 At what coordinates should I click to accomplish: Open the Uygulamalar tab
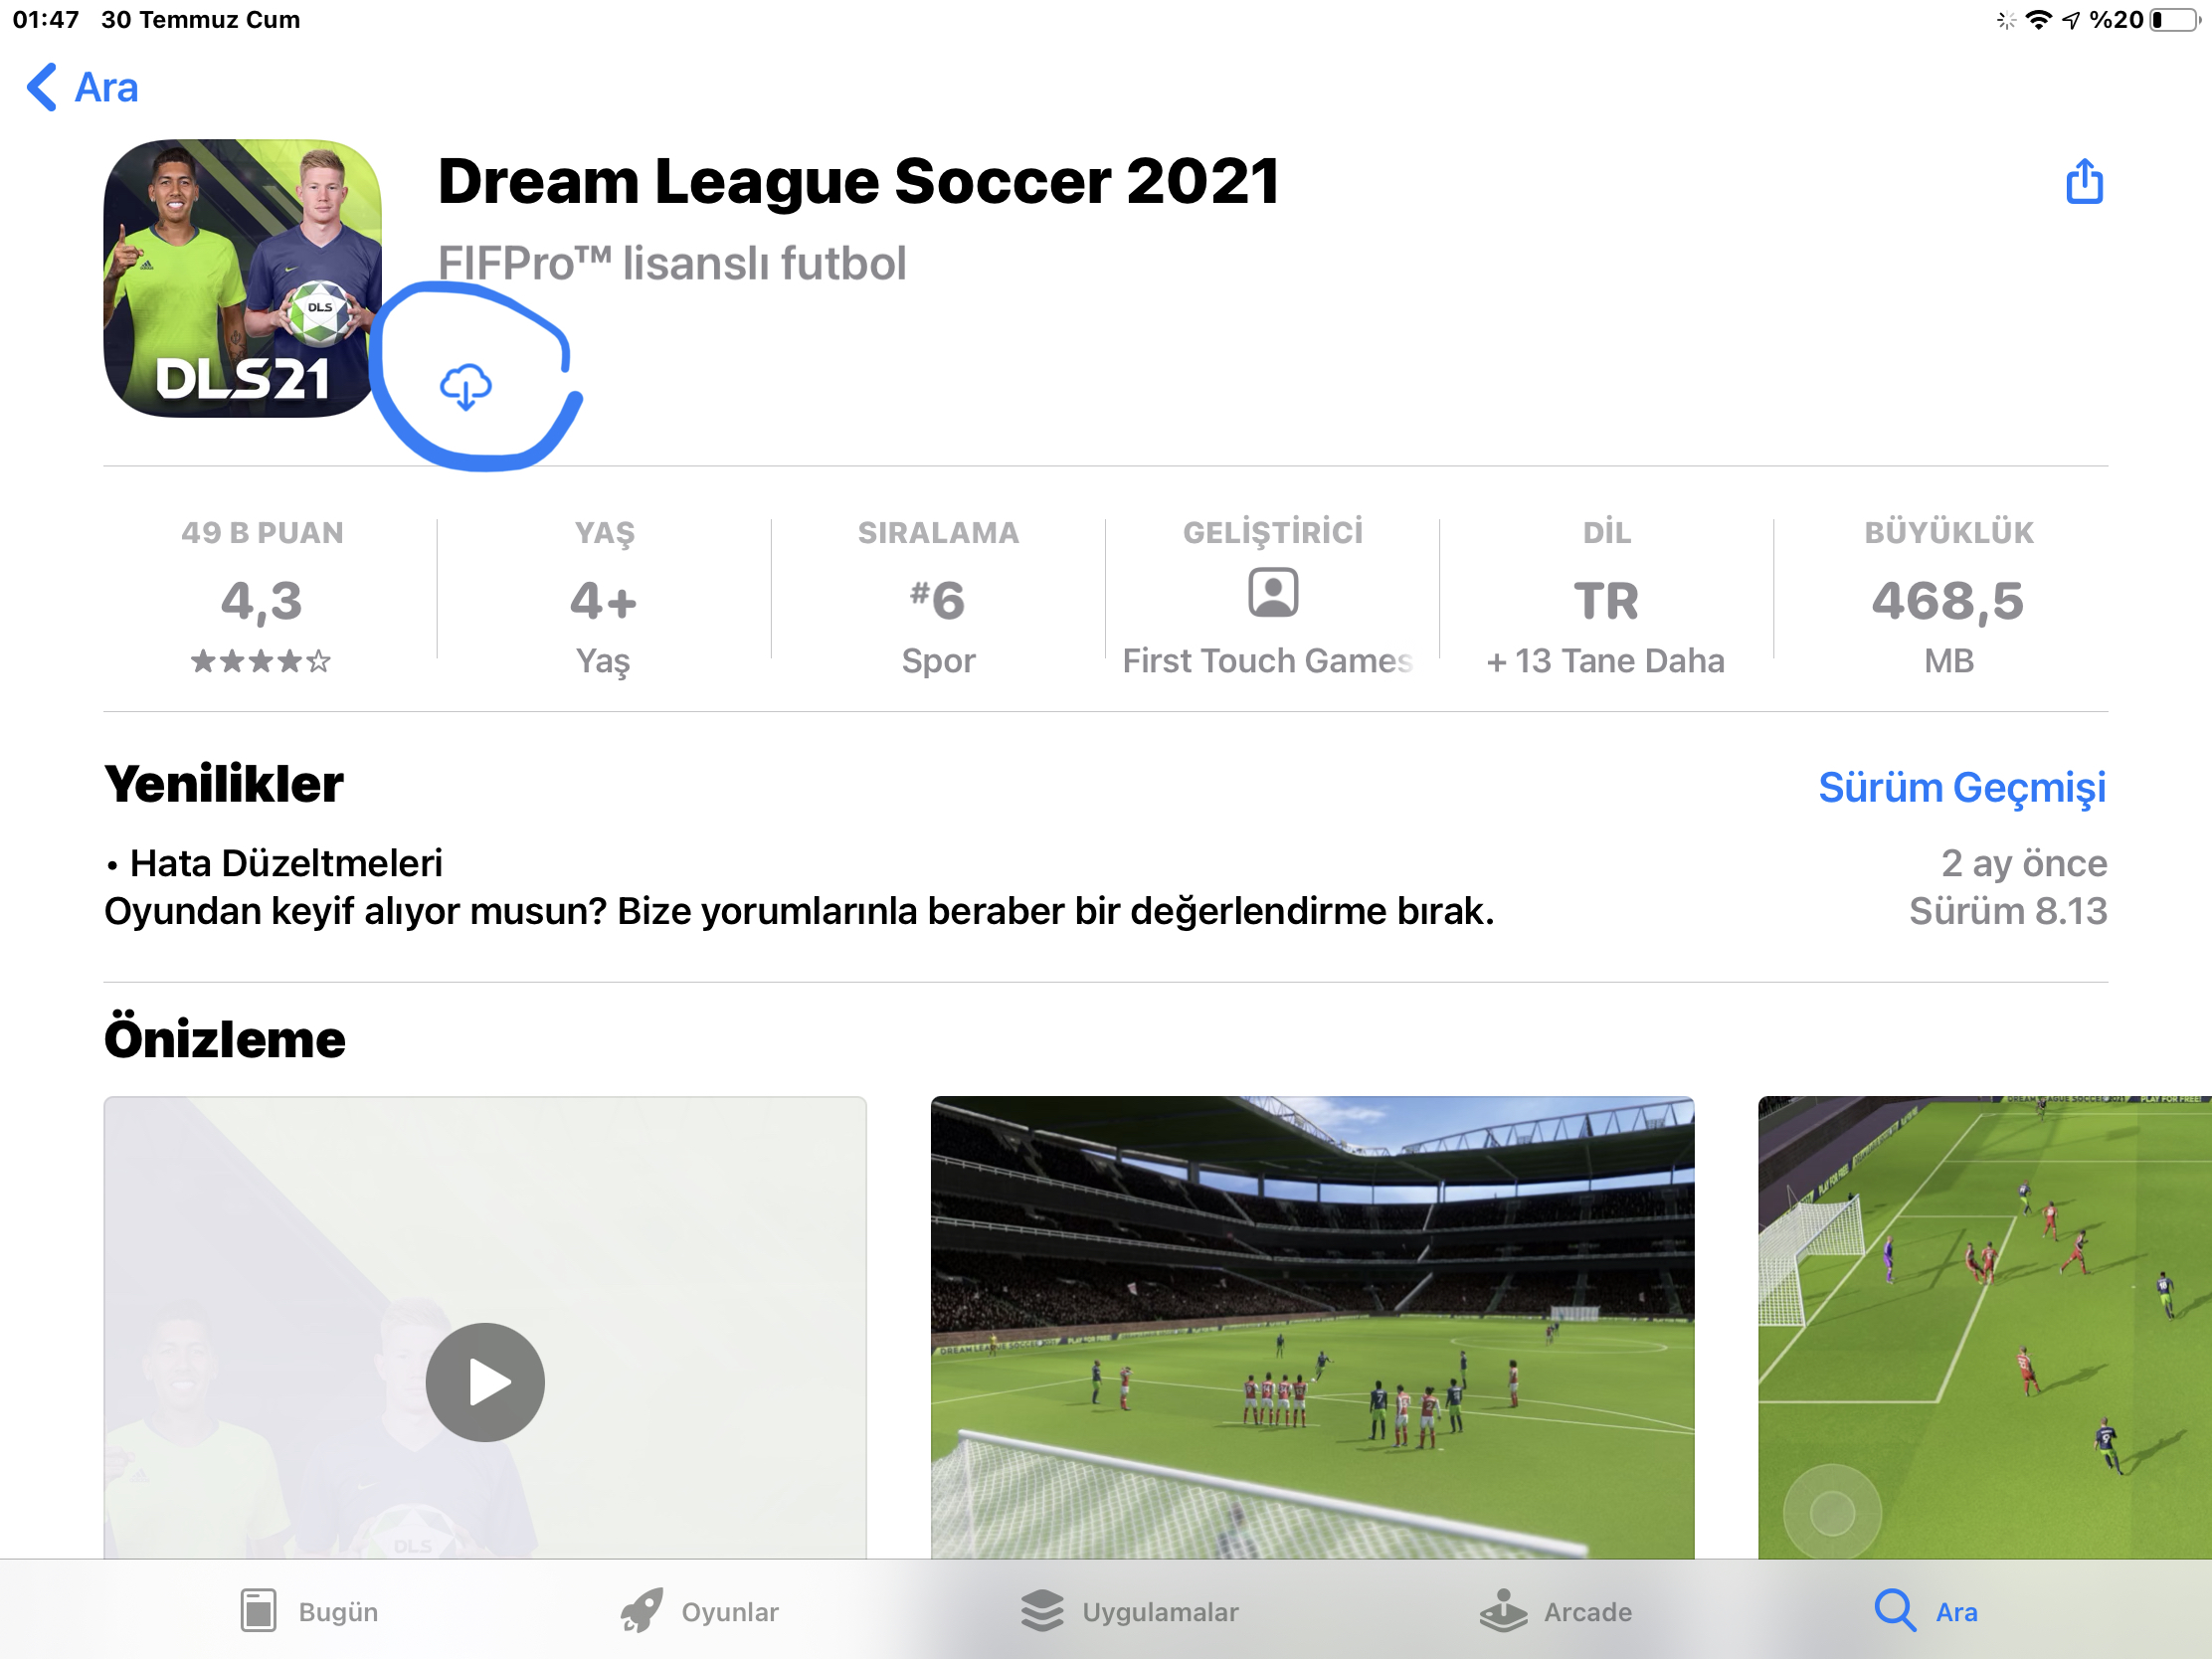1129,1611
